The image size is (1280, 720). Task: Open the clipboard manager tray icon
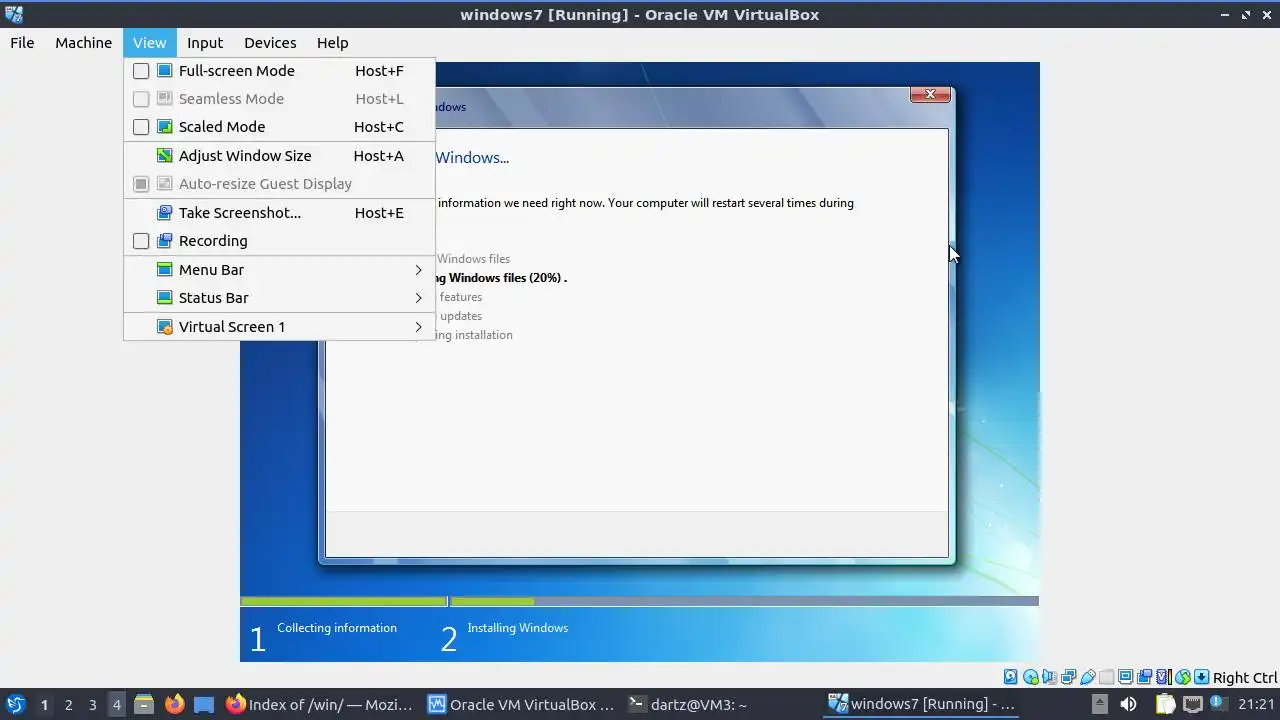pyautogui.click(x=1165, y=704)
